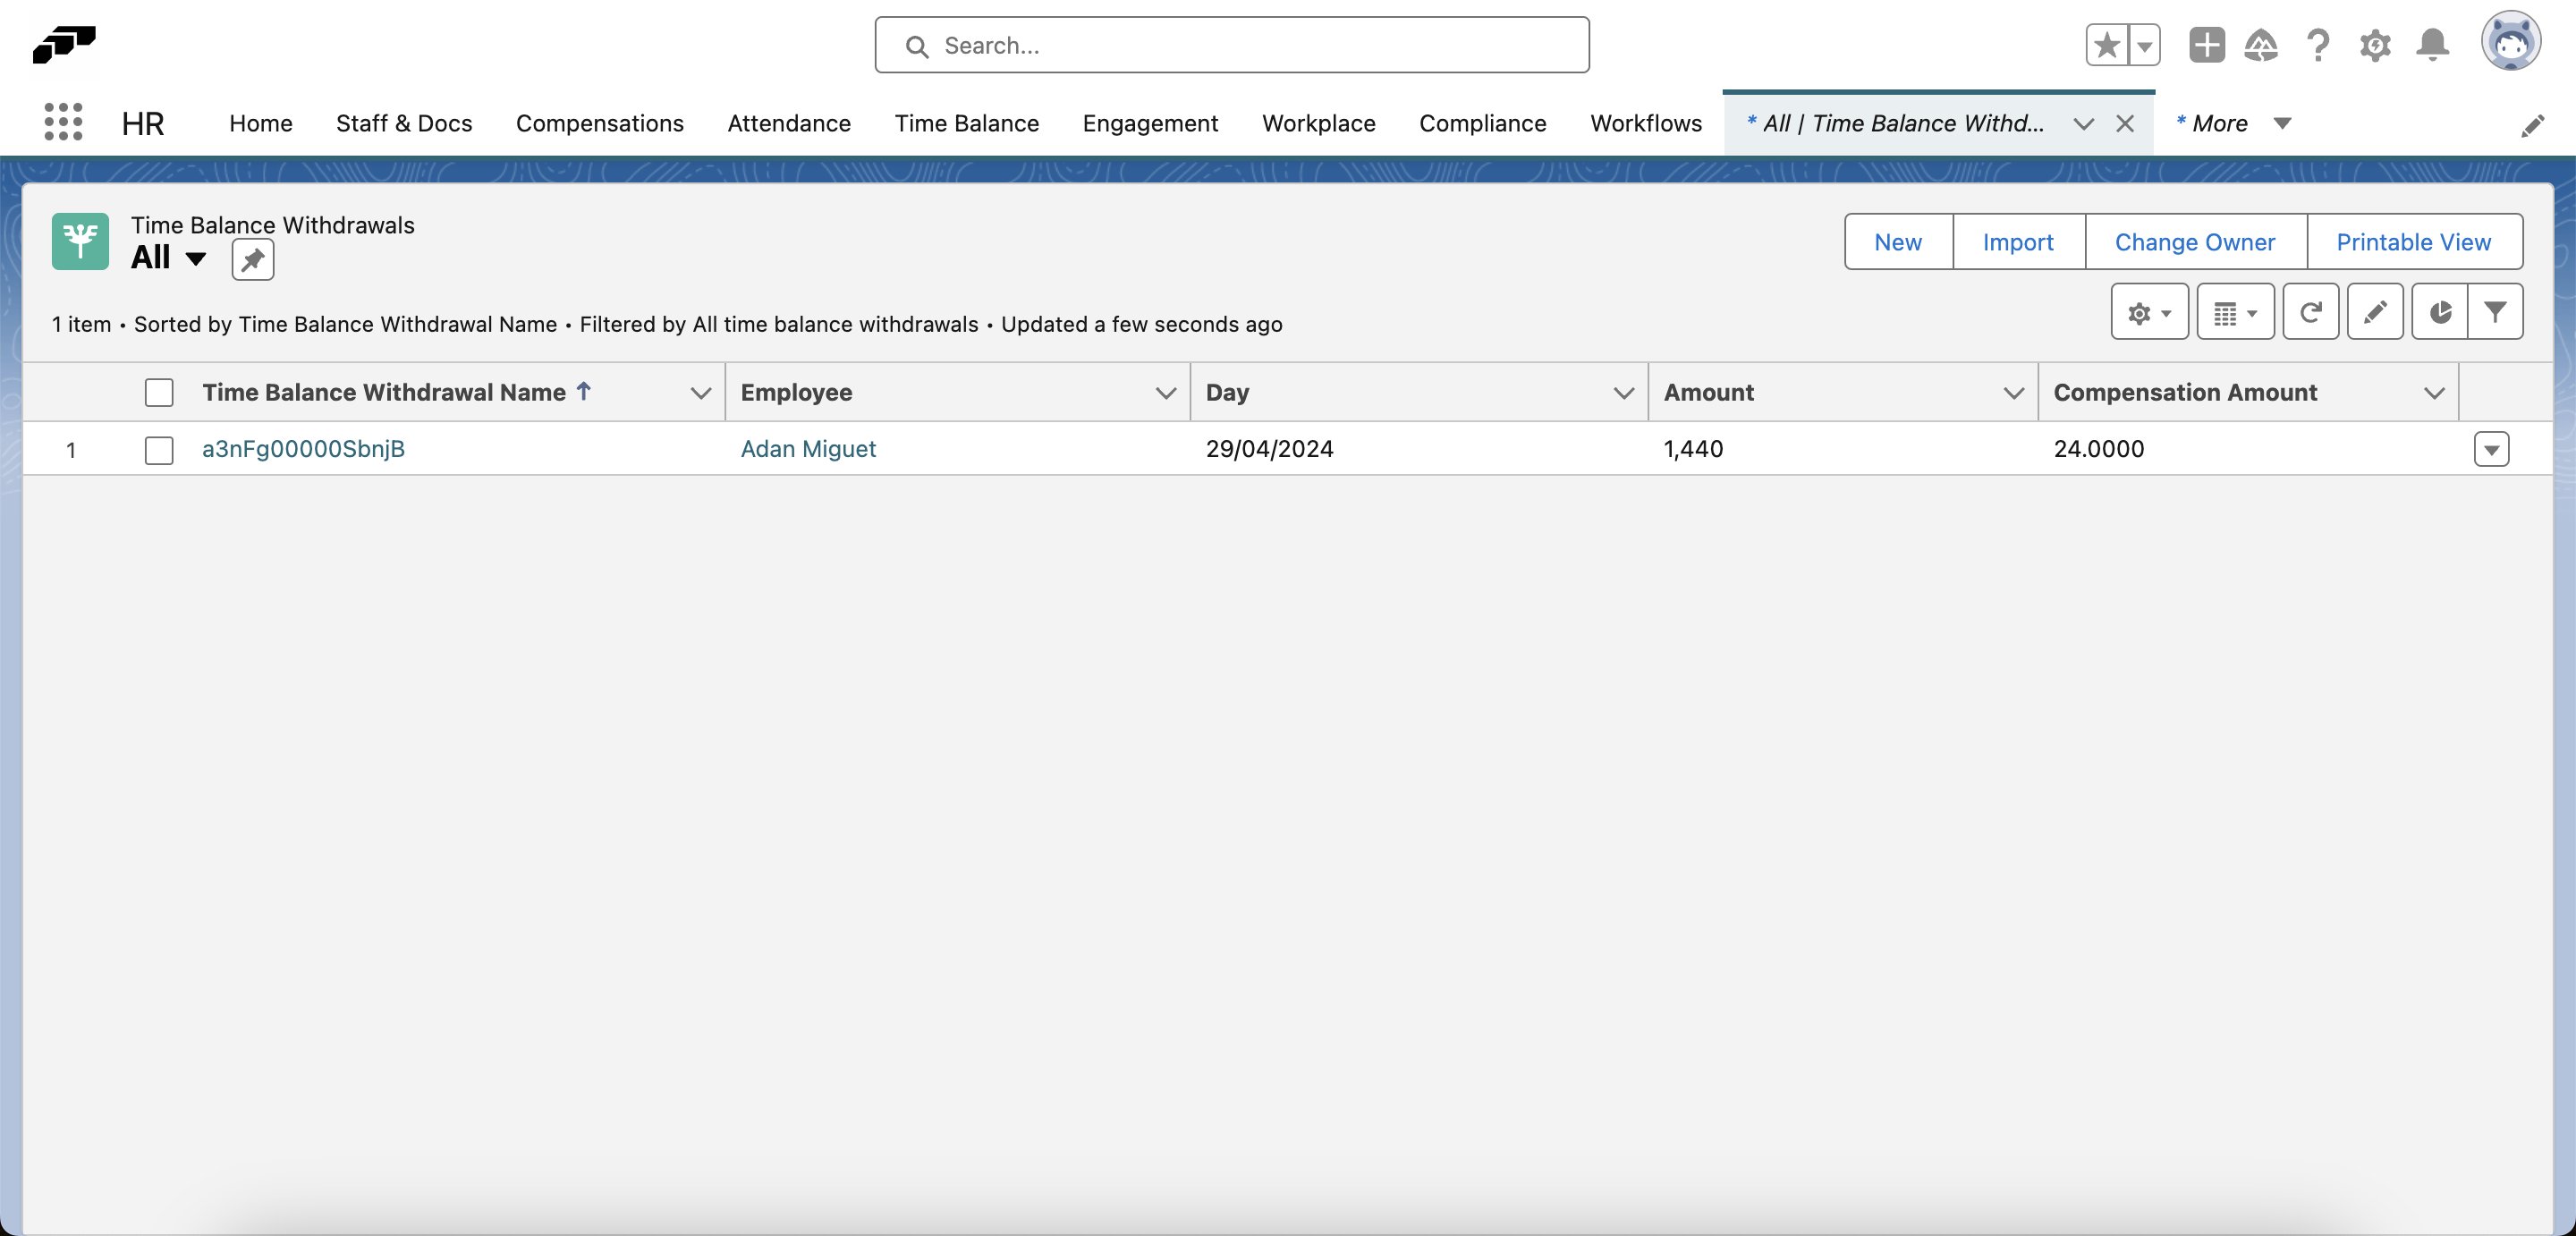Select the checkbox for row 1

click(159, 450)
